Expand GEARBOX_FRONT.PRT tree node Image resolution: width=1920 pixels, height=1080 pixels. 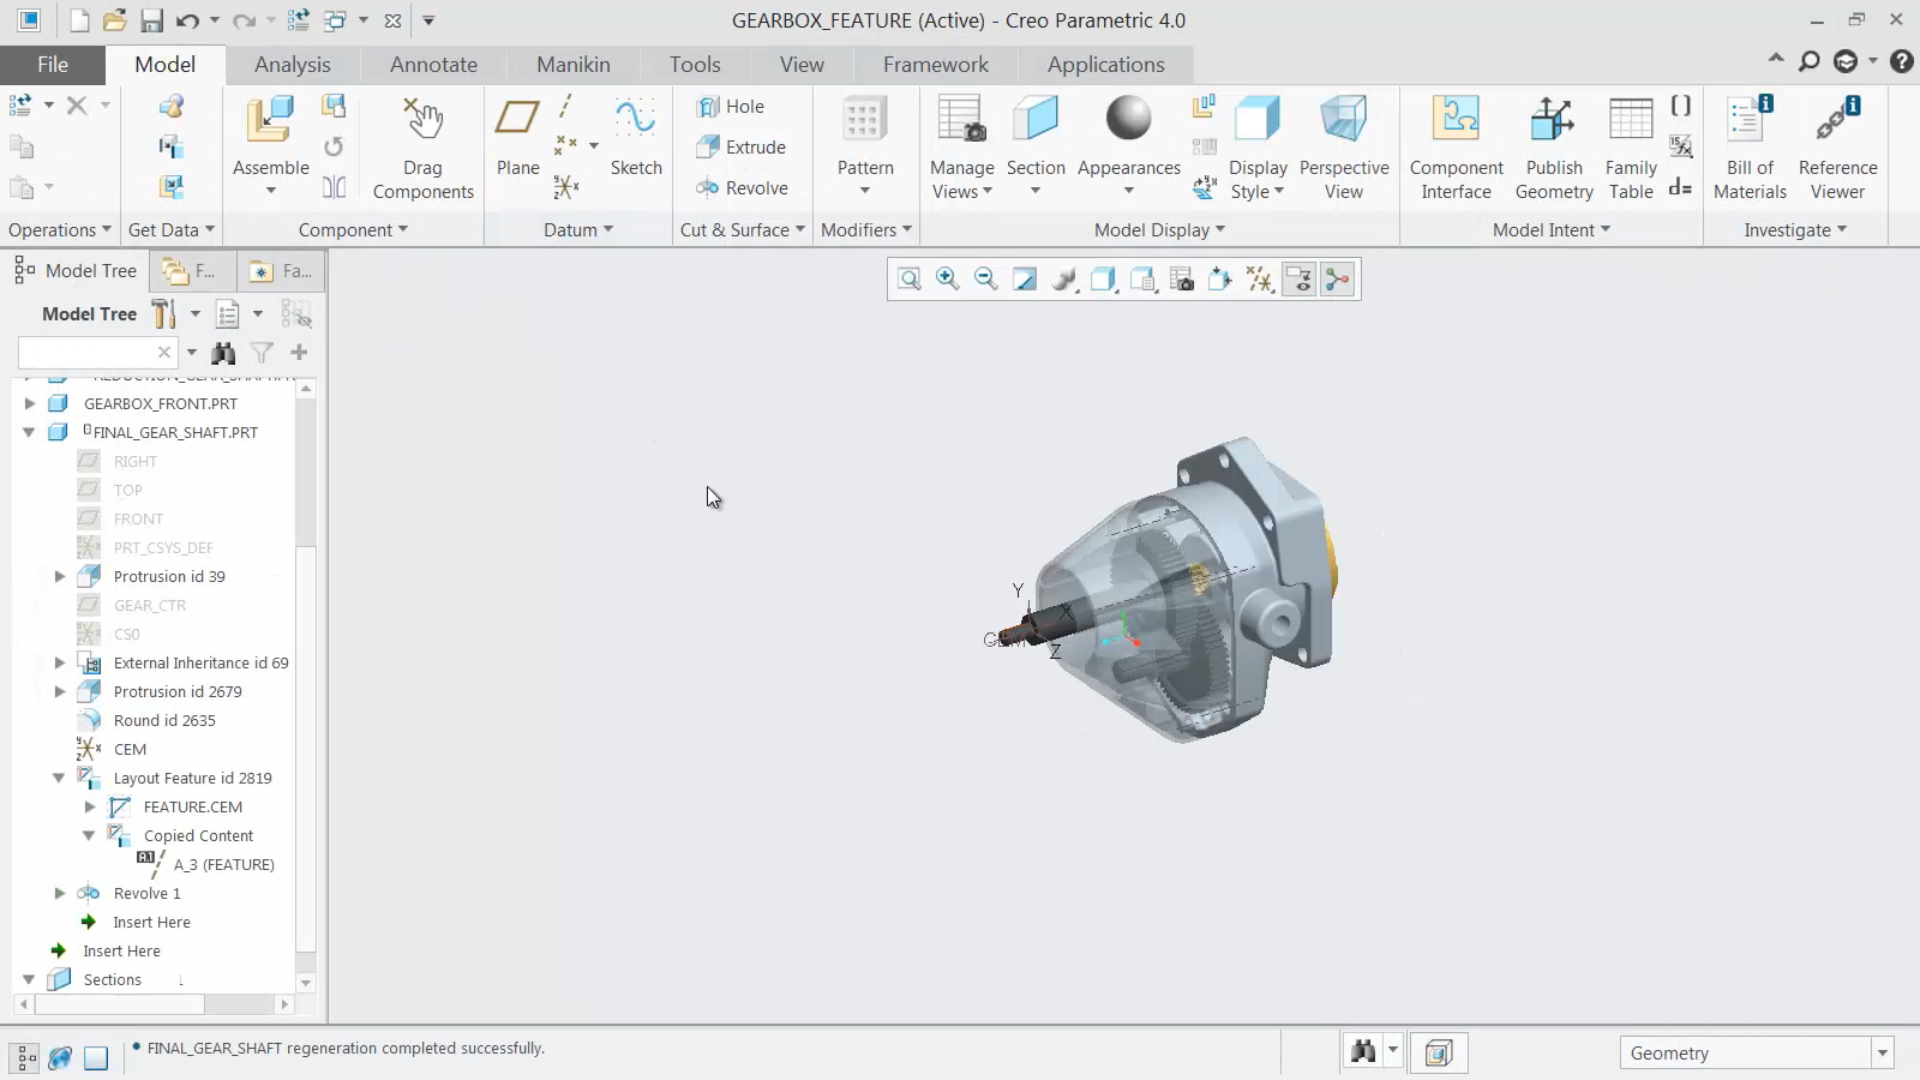click(29, 403)
